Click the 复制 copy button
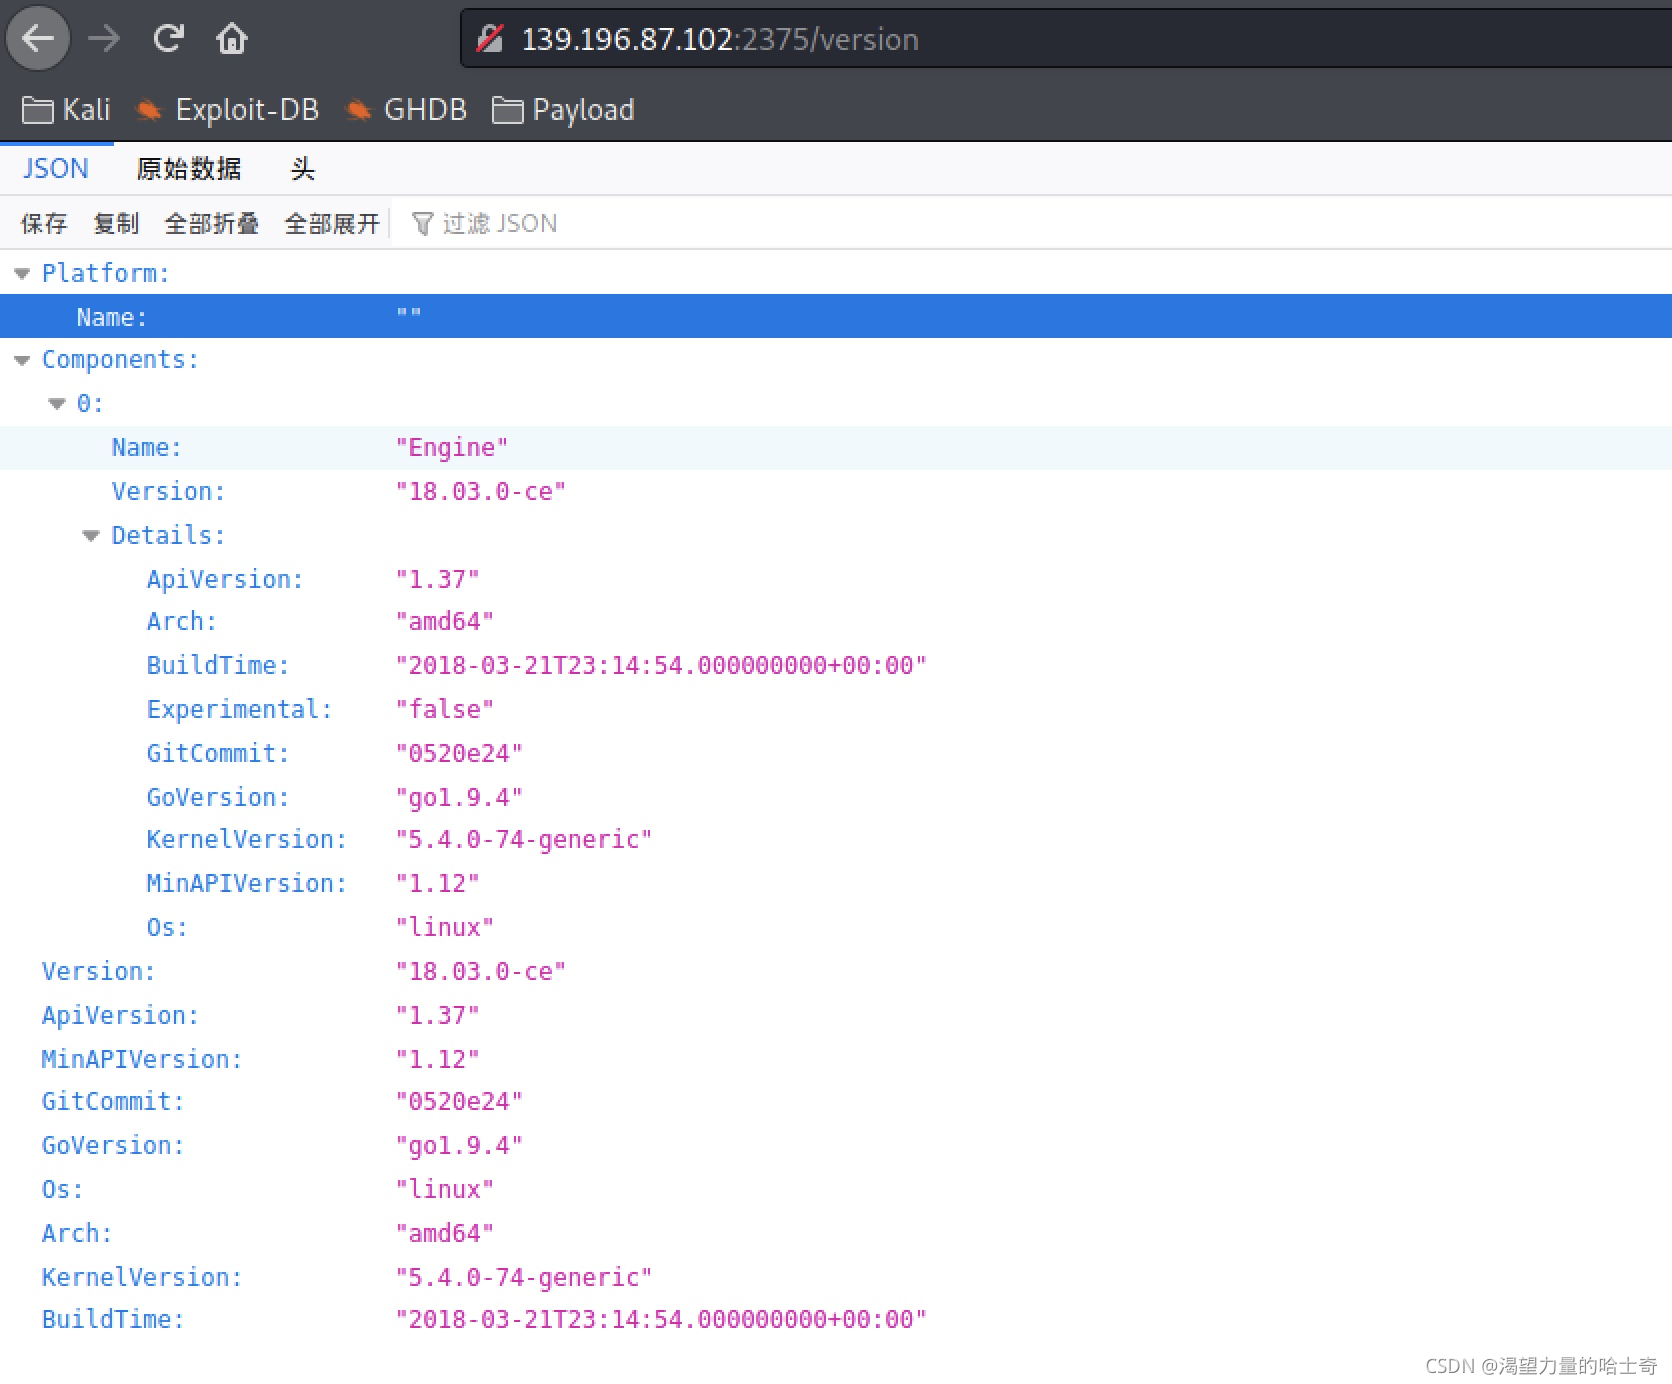This screenshot has height=1384, width=1672. coord(116,223)
